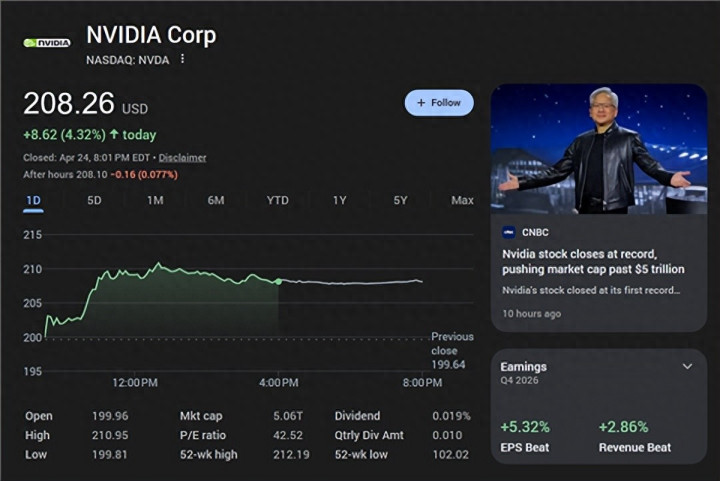Viewport: 720px width, 481px height.
Task: Click the 4:00PM closing point marker
Action: (x=278, y=282)
